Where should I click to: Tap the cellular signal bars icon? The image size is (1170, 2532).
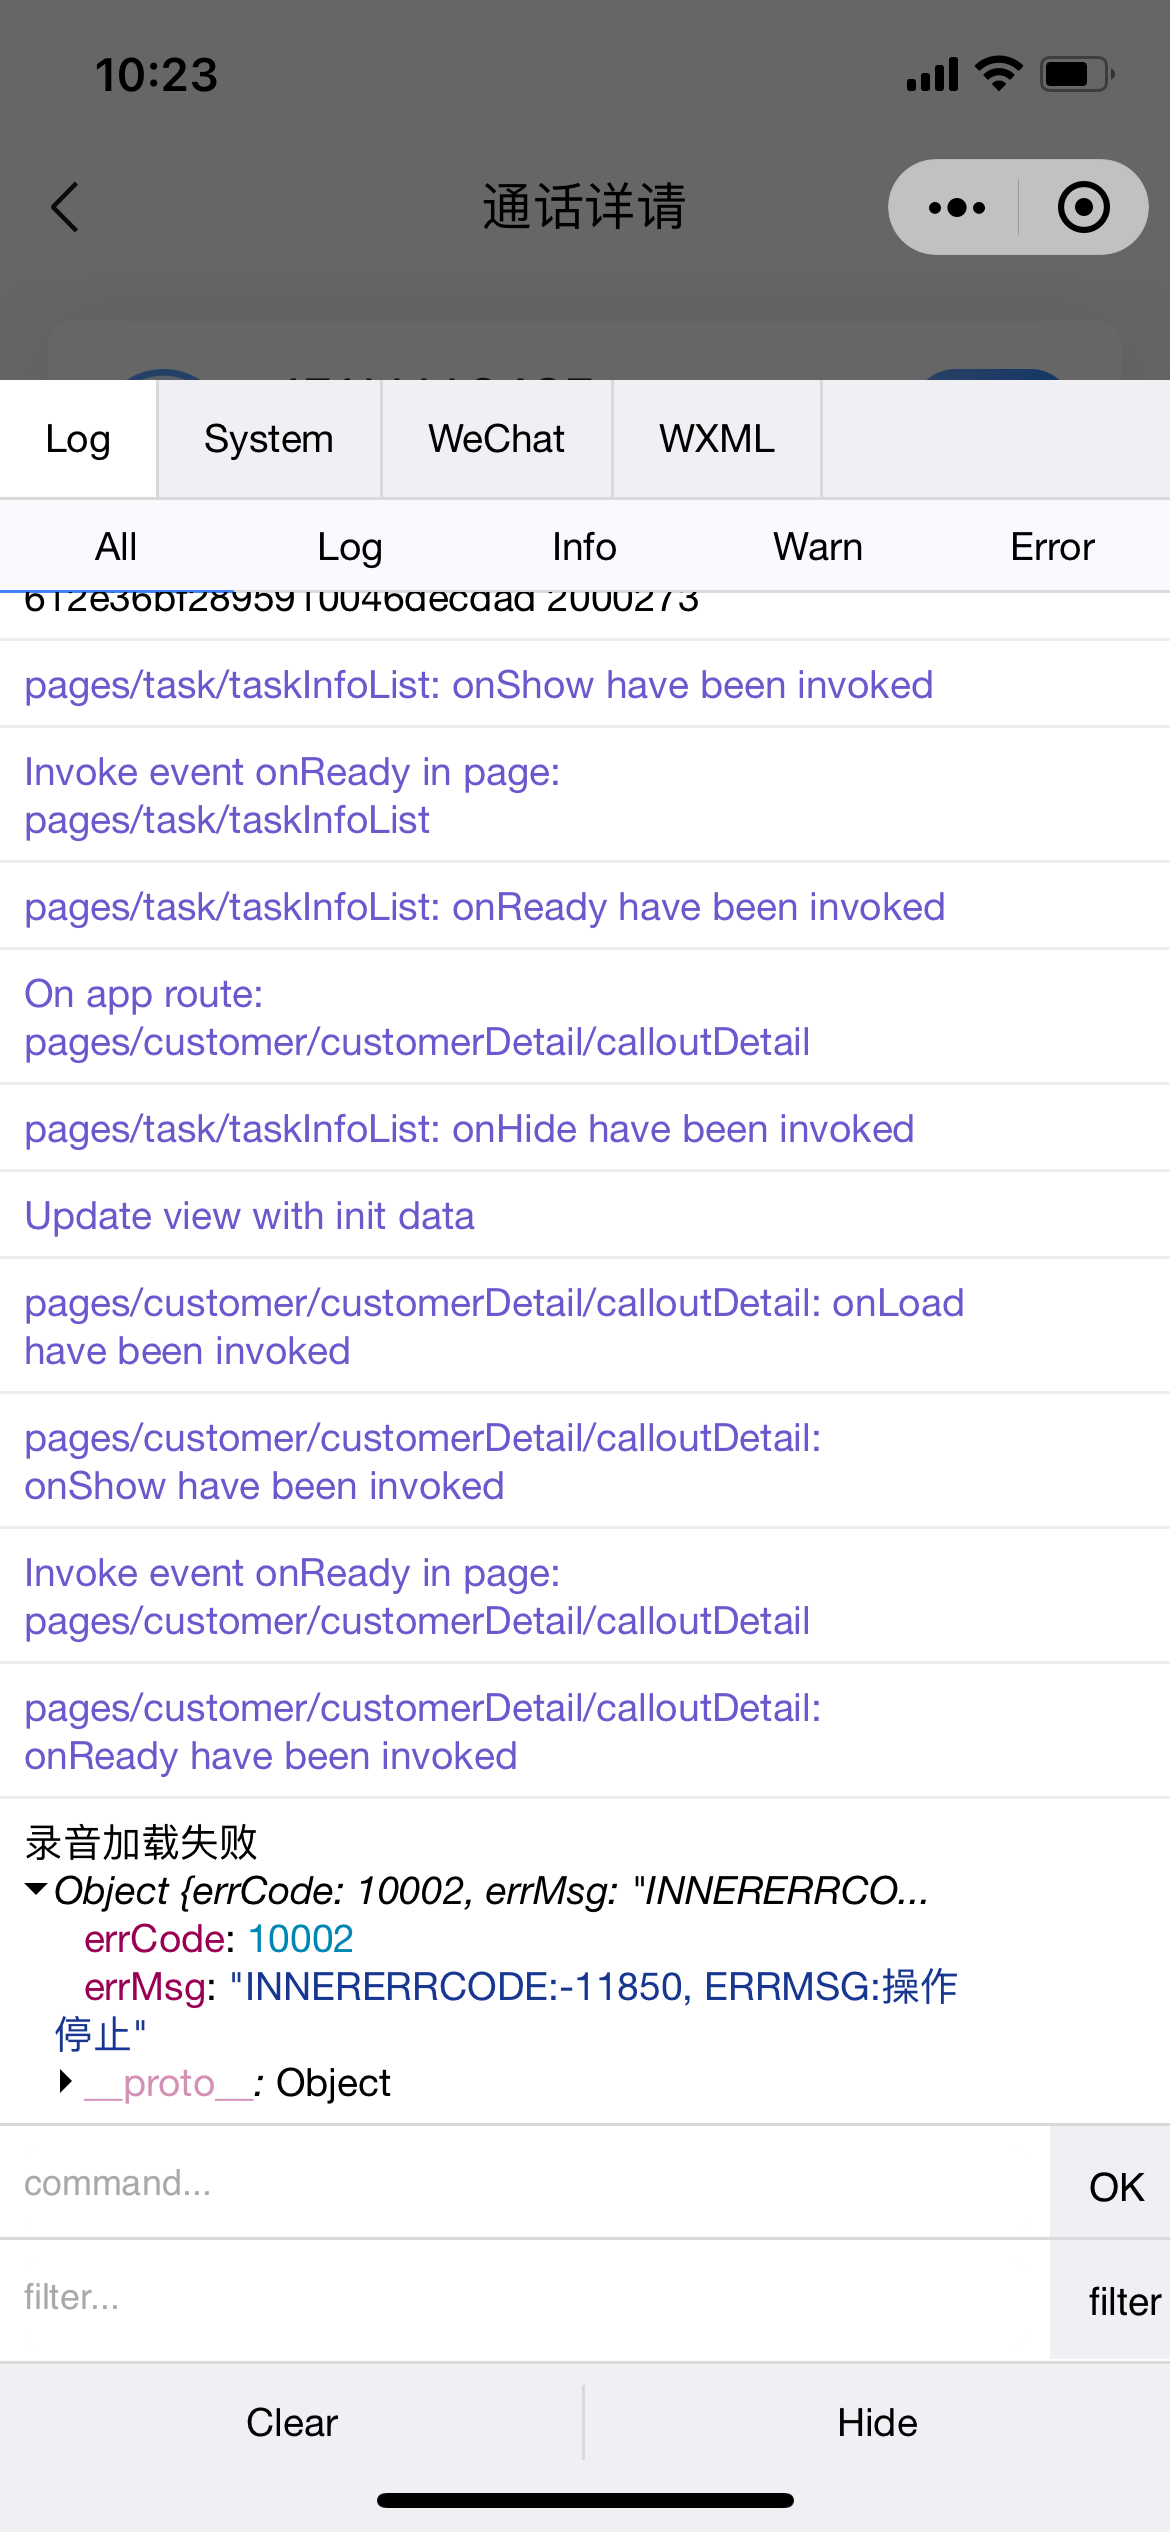932,75
